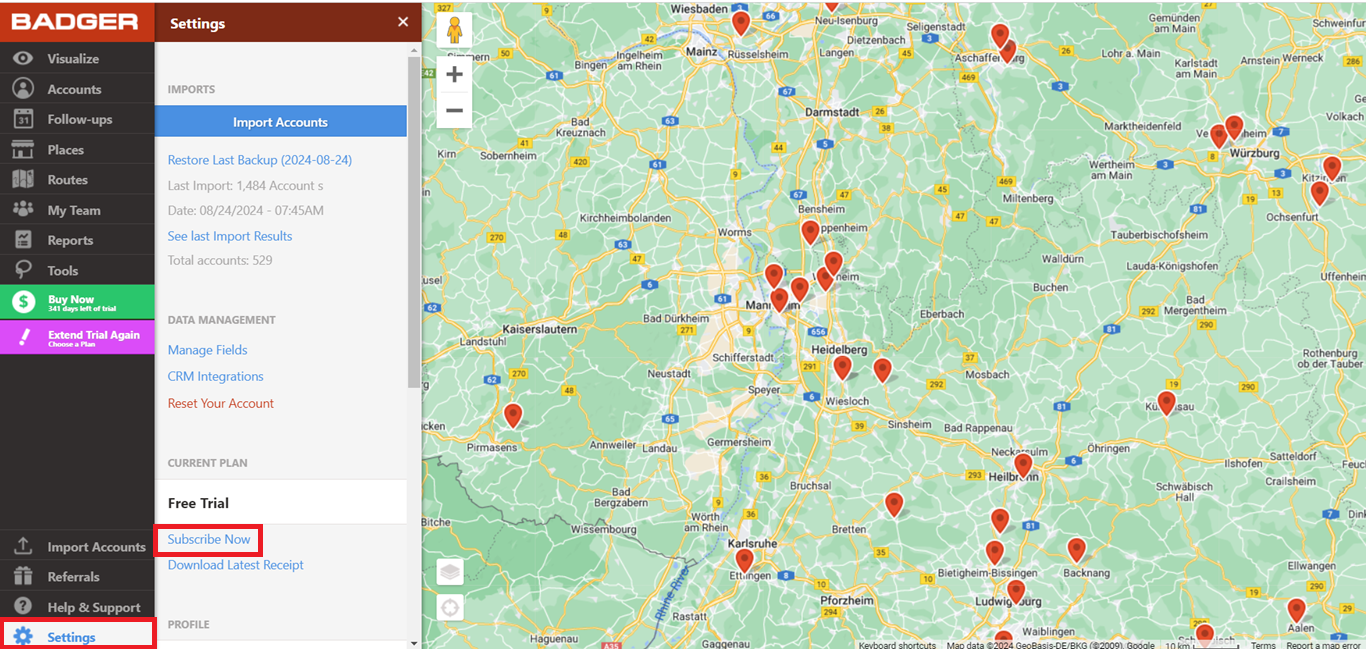Zoom in on the map
1366x649 pixels.
coord(455,75)
